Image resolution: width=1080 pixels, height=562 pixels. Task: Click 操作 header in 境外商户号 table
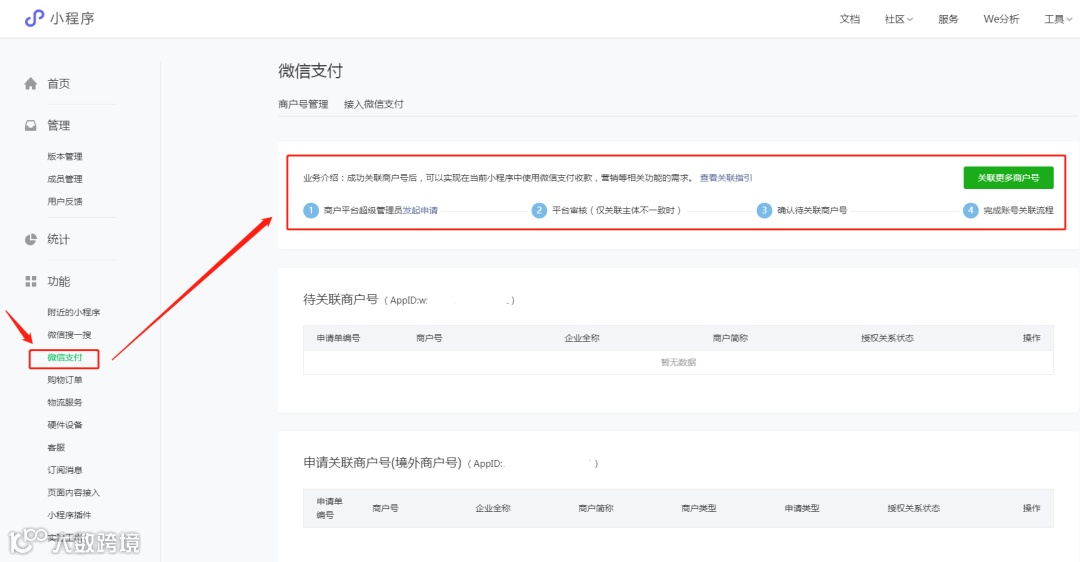[1031, 508]
